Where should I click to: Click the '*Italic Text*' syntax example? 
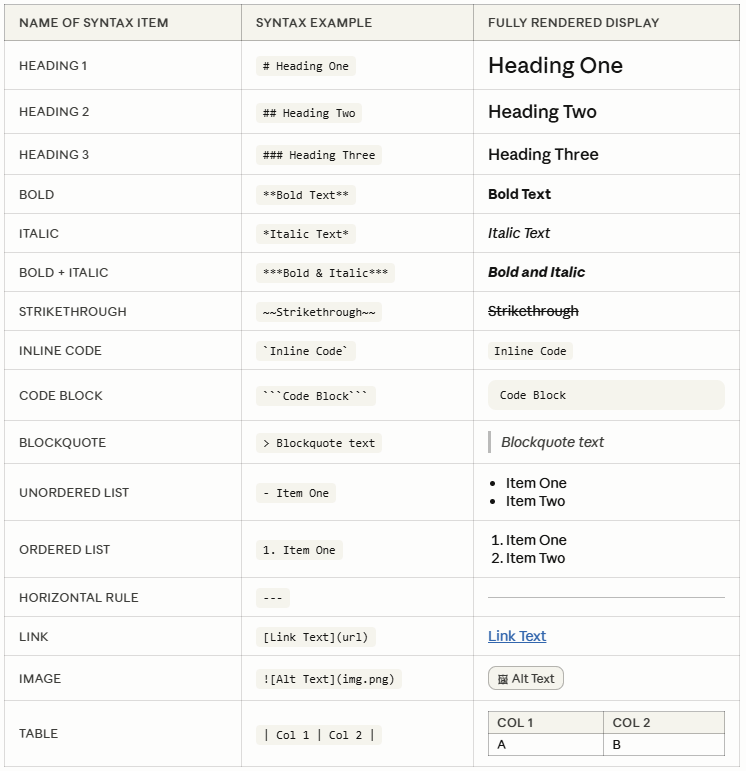coord(306,234)
